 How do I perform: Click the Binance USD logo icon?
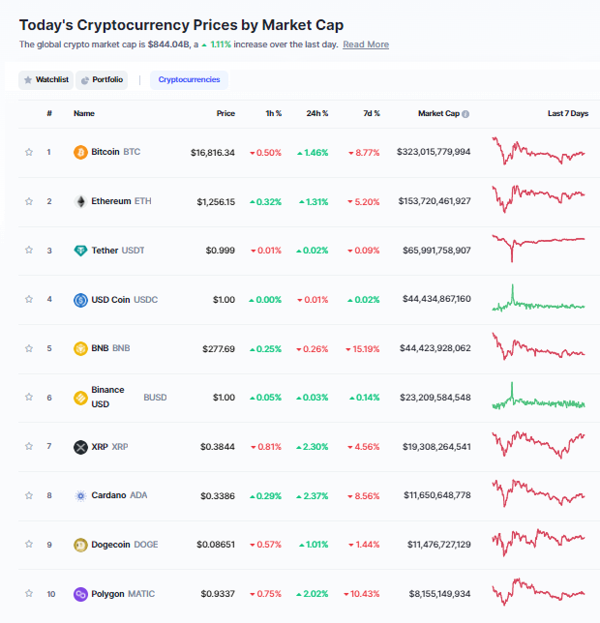81,398
